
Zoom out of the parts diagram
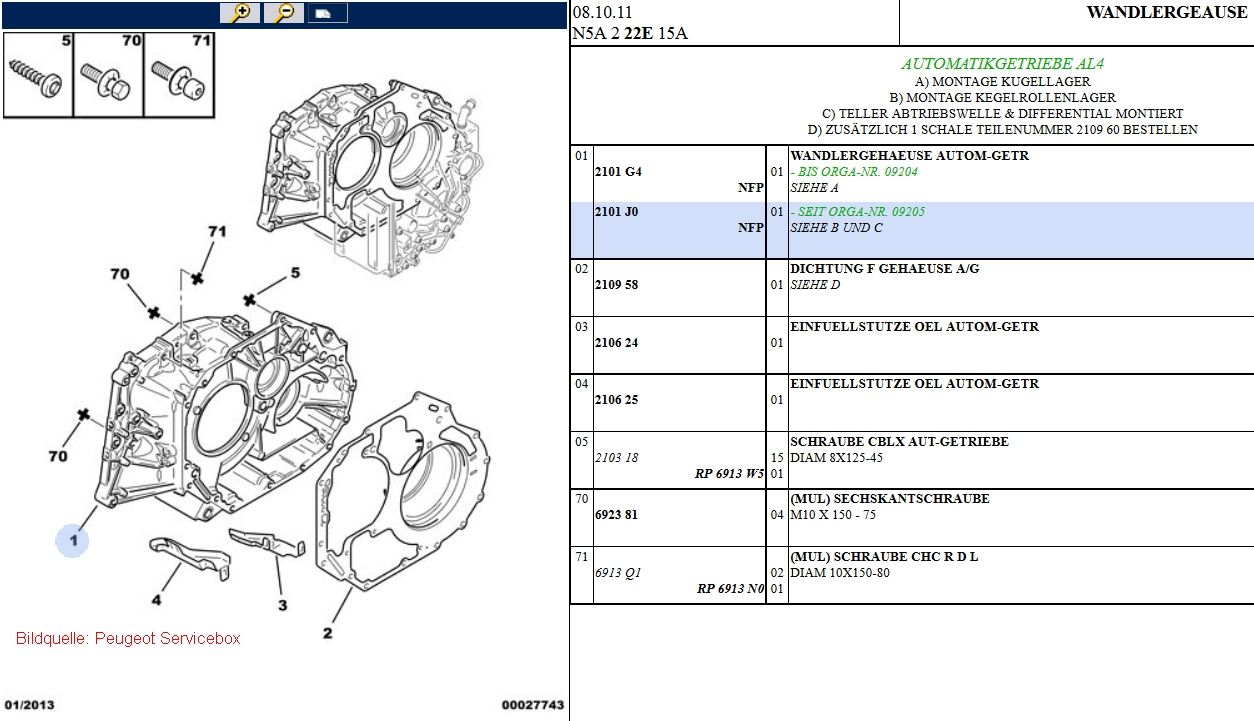pyautogui.click(x=284, y=13)
